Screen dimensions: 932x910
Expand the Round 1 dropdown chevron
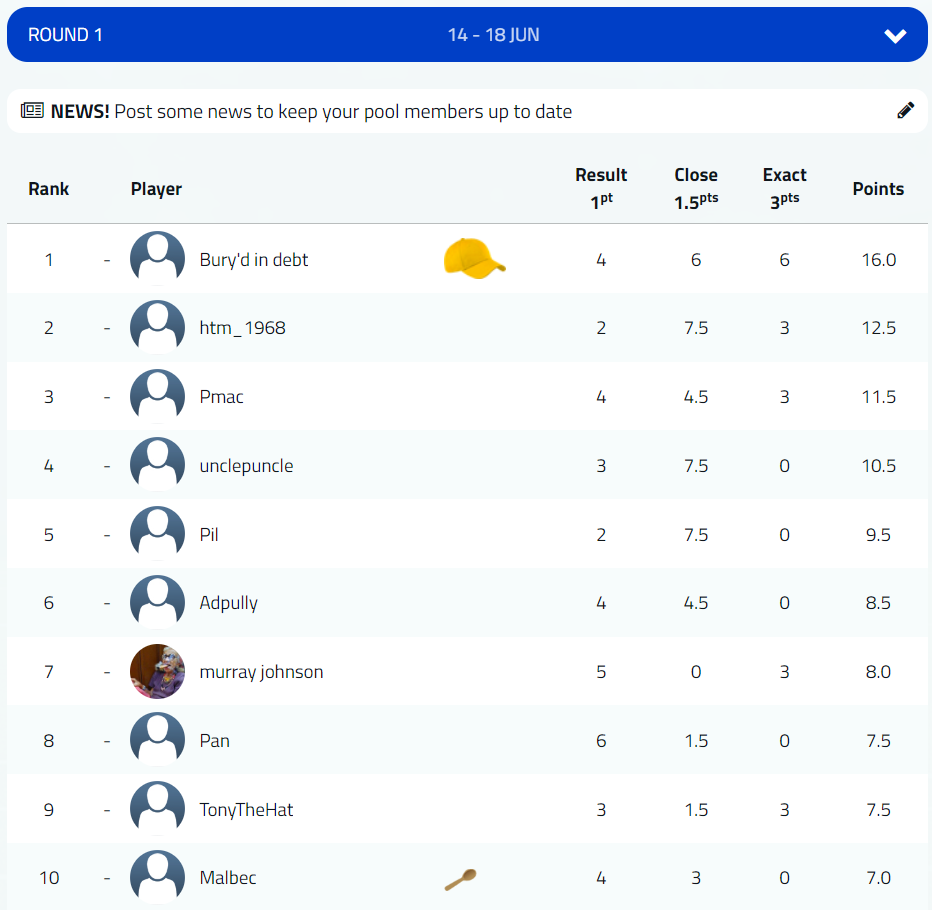(x=895, y=36)
